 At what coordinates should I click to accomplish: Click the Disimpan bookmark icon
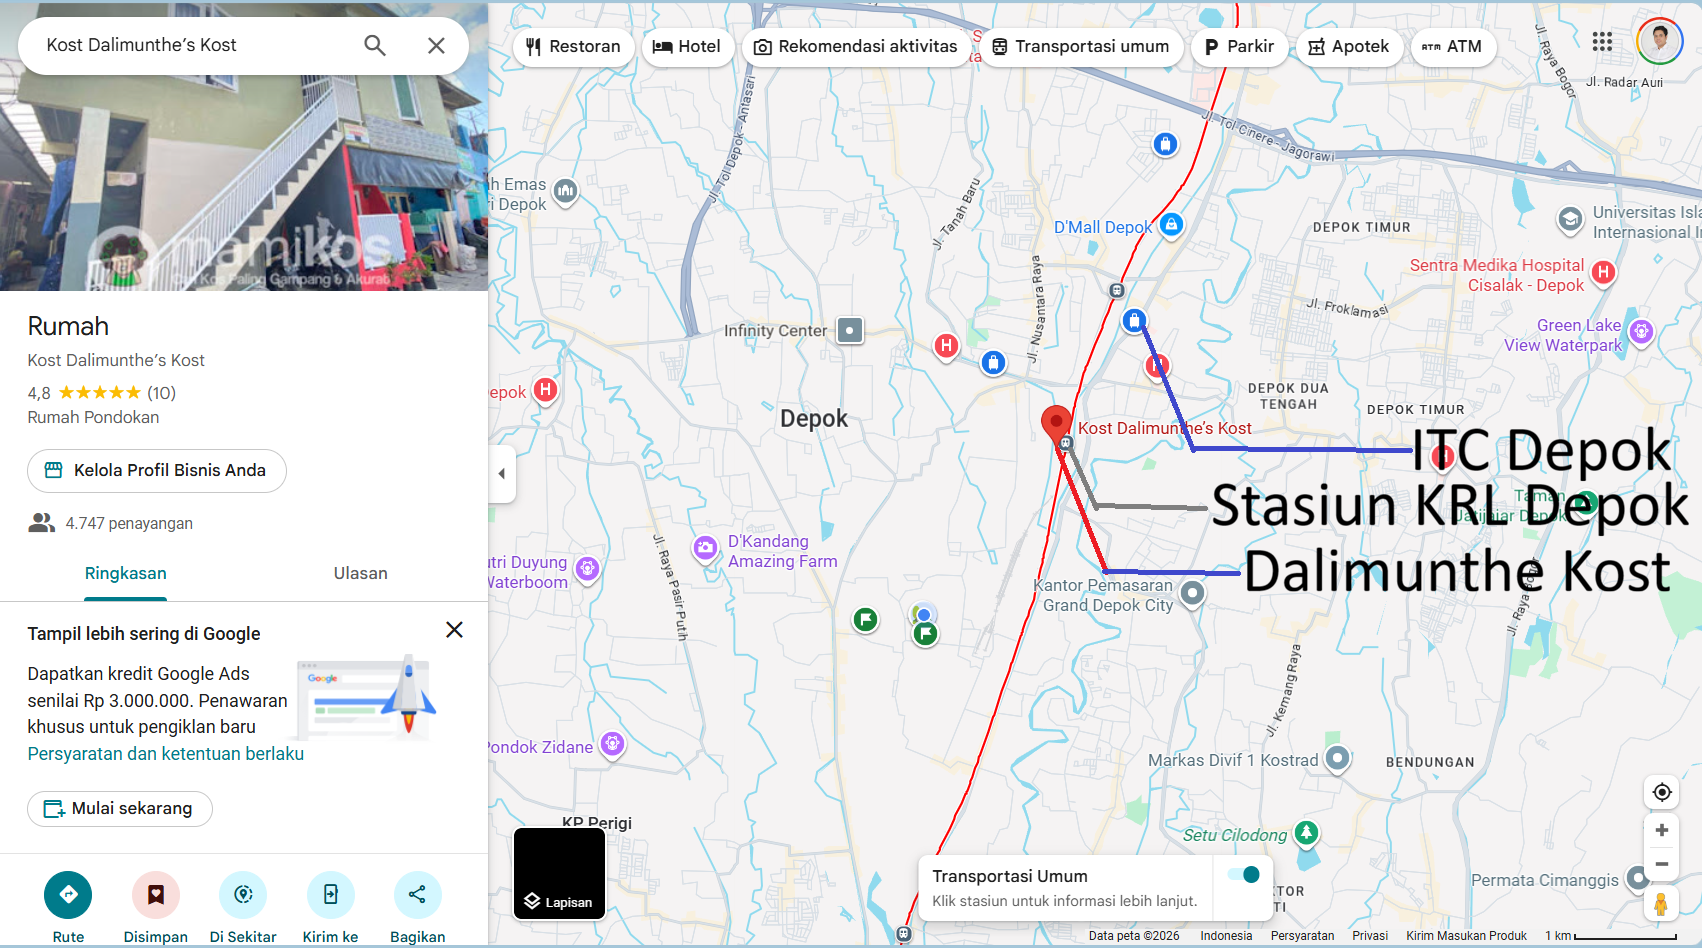(x=156, y=894)
